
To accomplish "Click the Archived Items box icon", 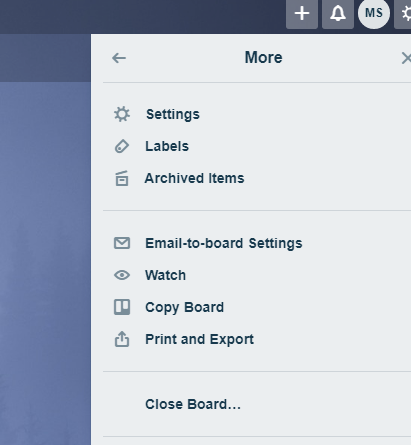I will point(122,178).
